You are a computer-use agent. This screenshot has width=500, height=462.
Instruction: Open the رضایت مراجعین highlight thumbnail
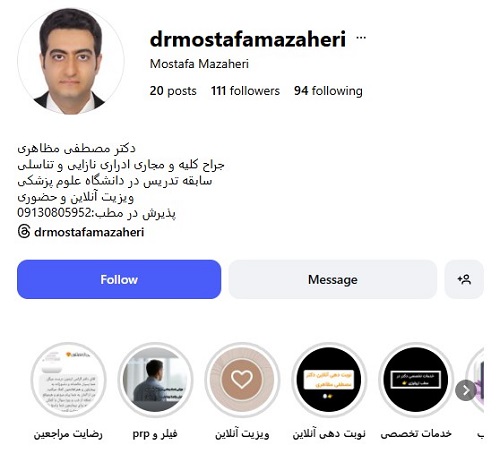(68, 380)
